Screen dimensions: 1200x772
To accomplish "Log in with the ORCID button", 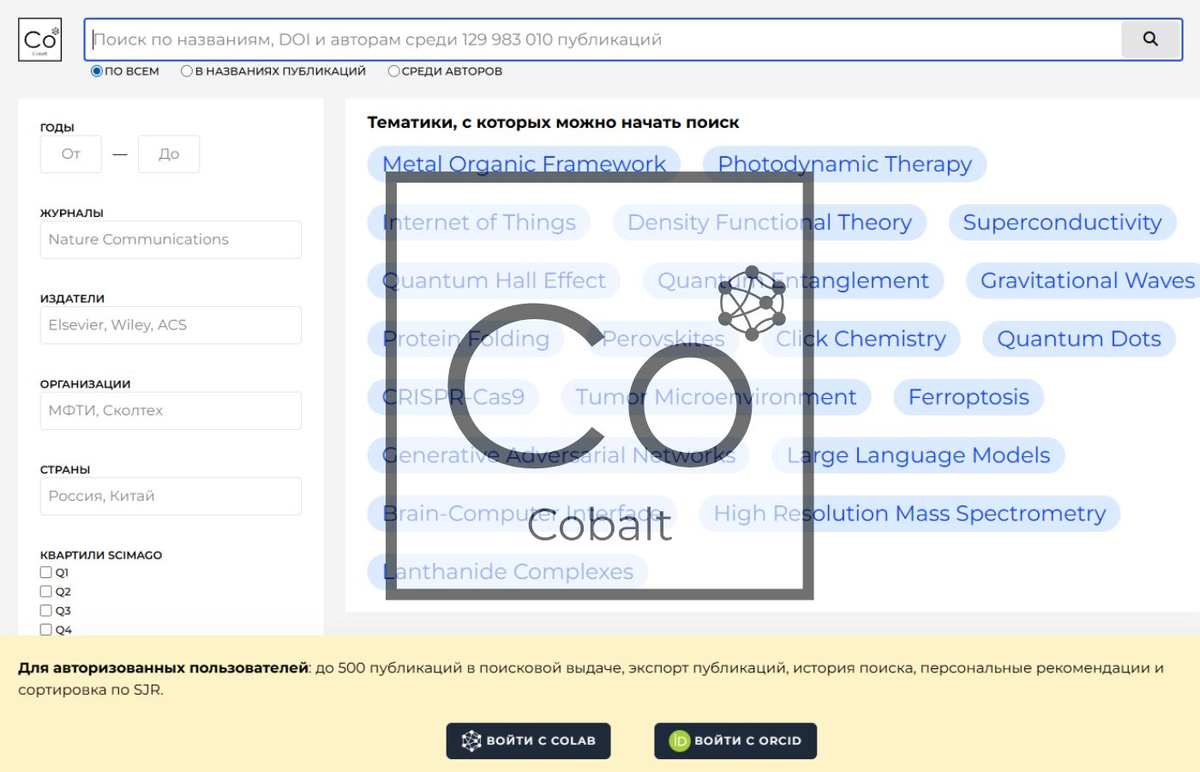I will [735, 741].
